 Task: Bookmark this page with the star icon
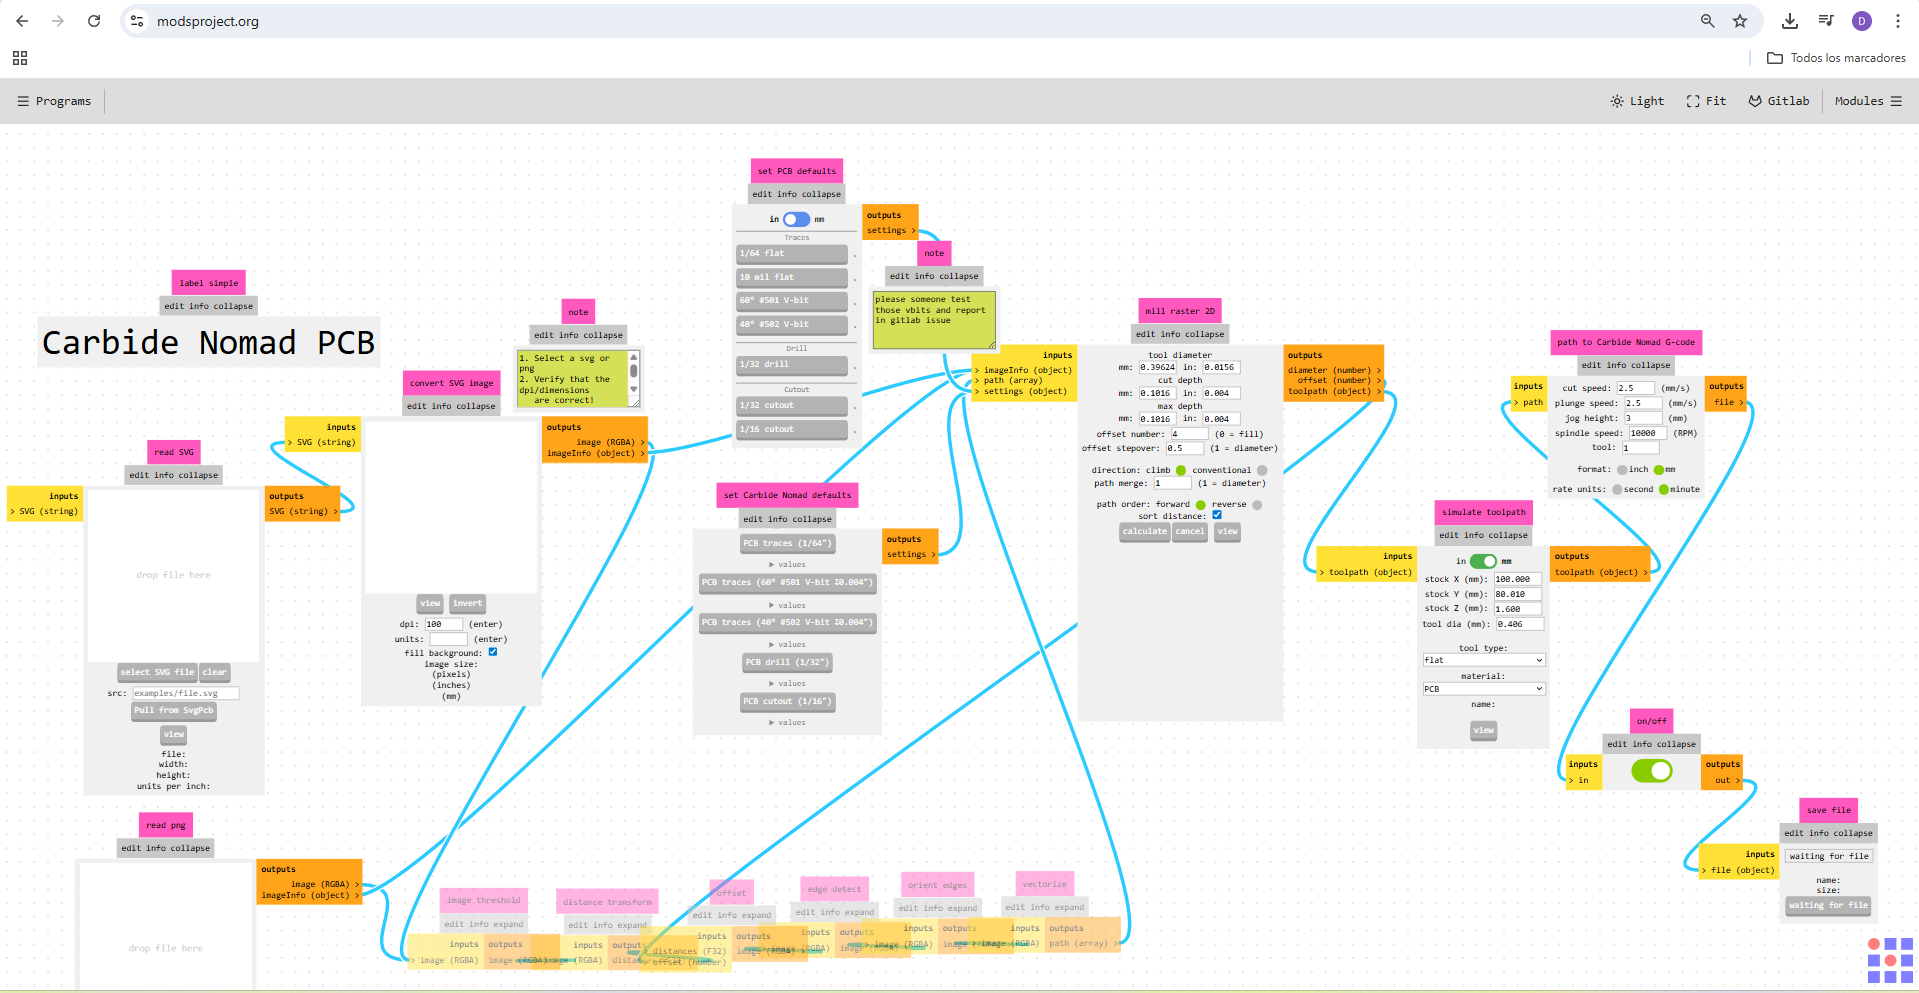1740,21
